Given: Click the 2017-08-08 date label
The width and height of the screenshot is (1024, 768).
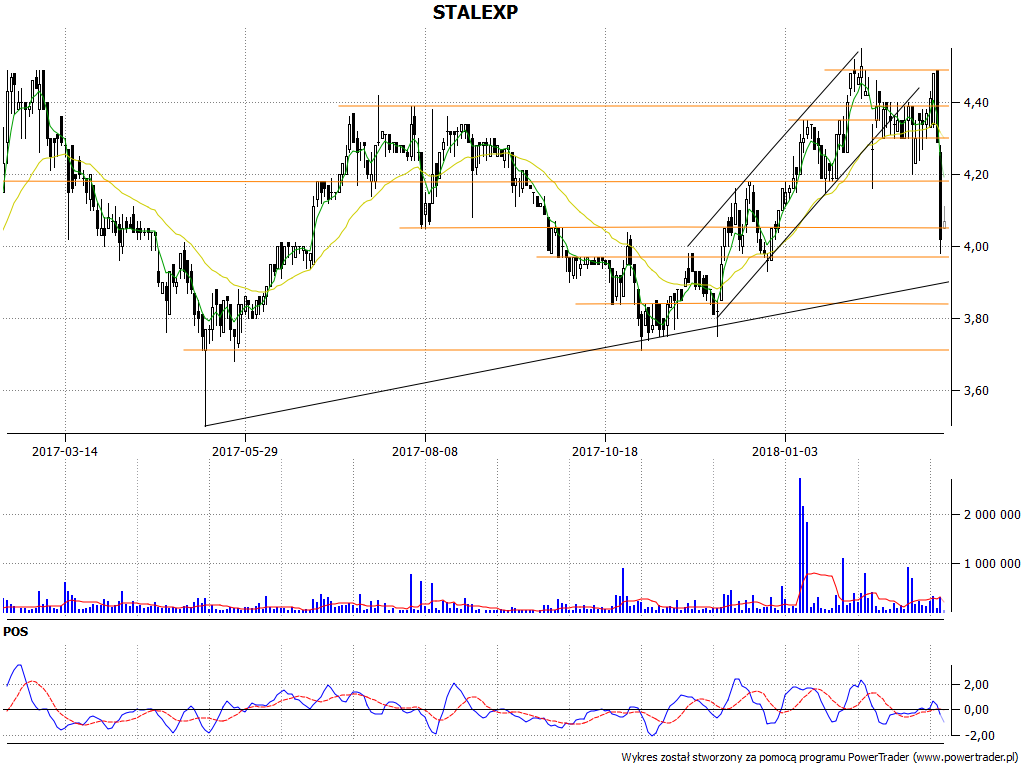Looking at the screenshot, I should 424,451.
